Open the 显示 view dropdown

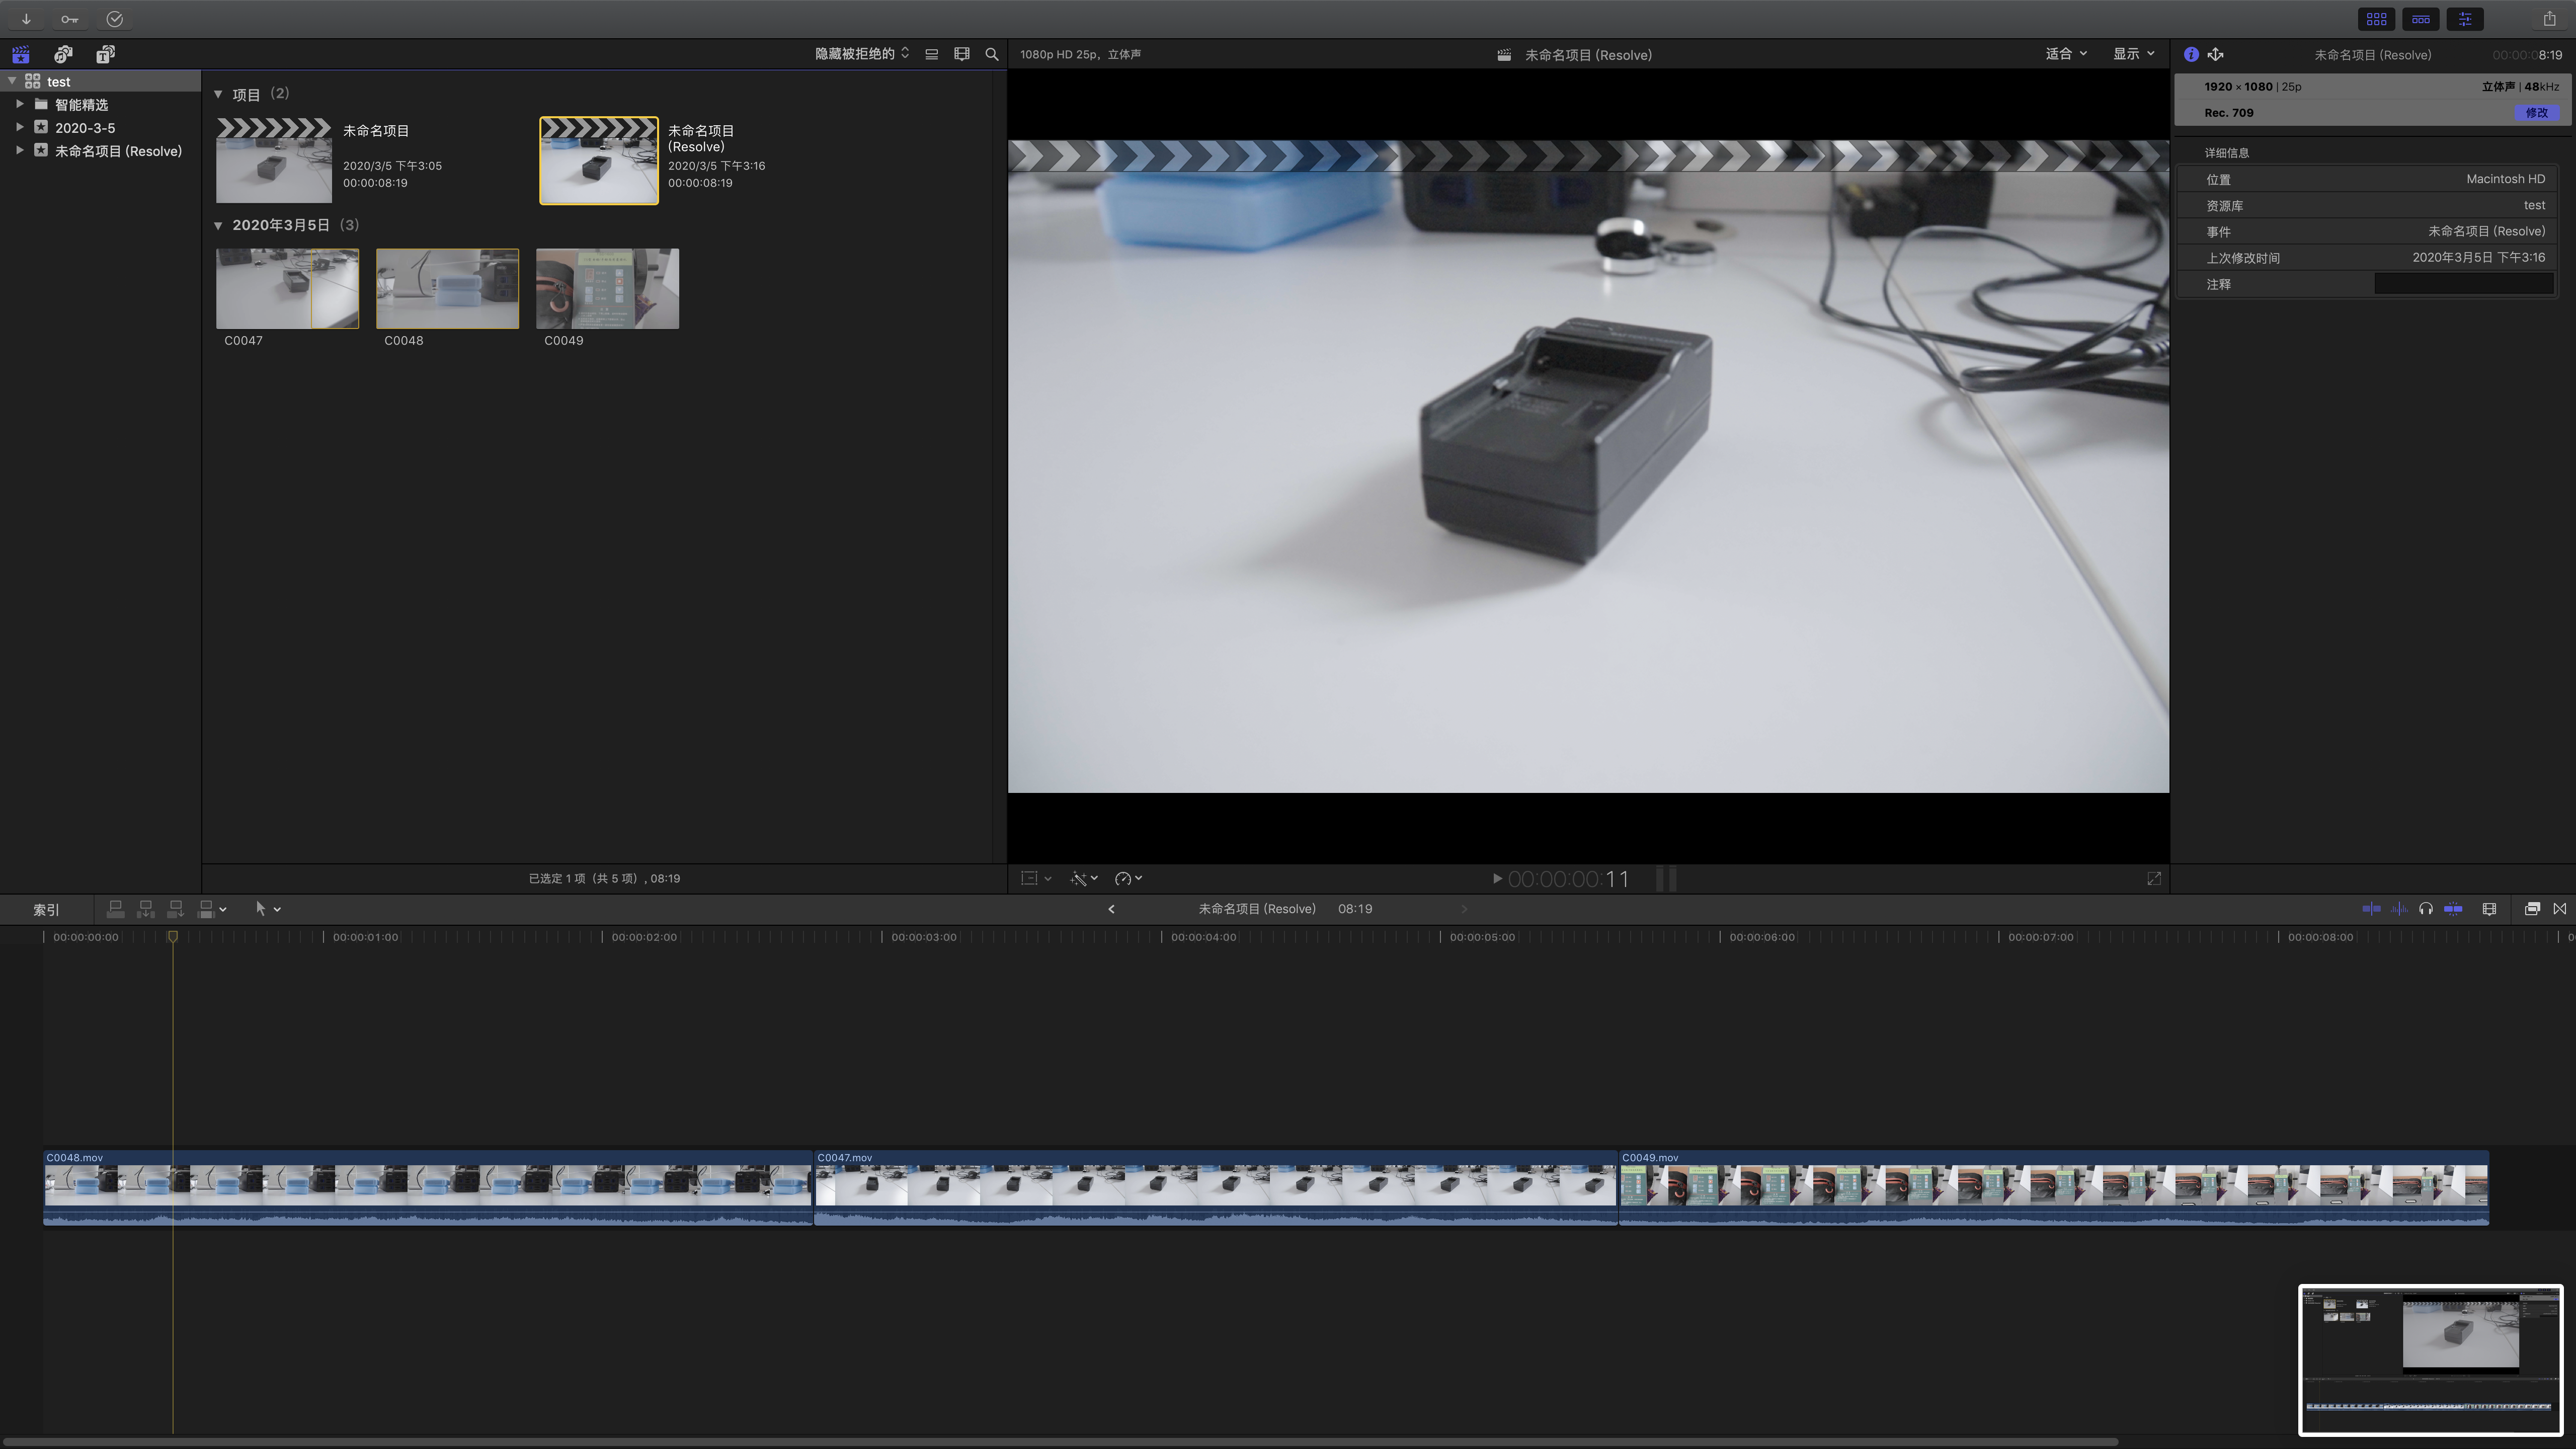pyautogui.click(x=2133, y=54)
